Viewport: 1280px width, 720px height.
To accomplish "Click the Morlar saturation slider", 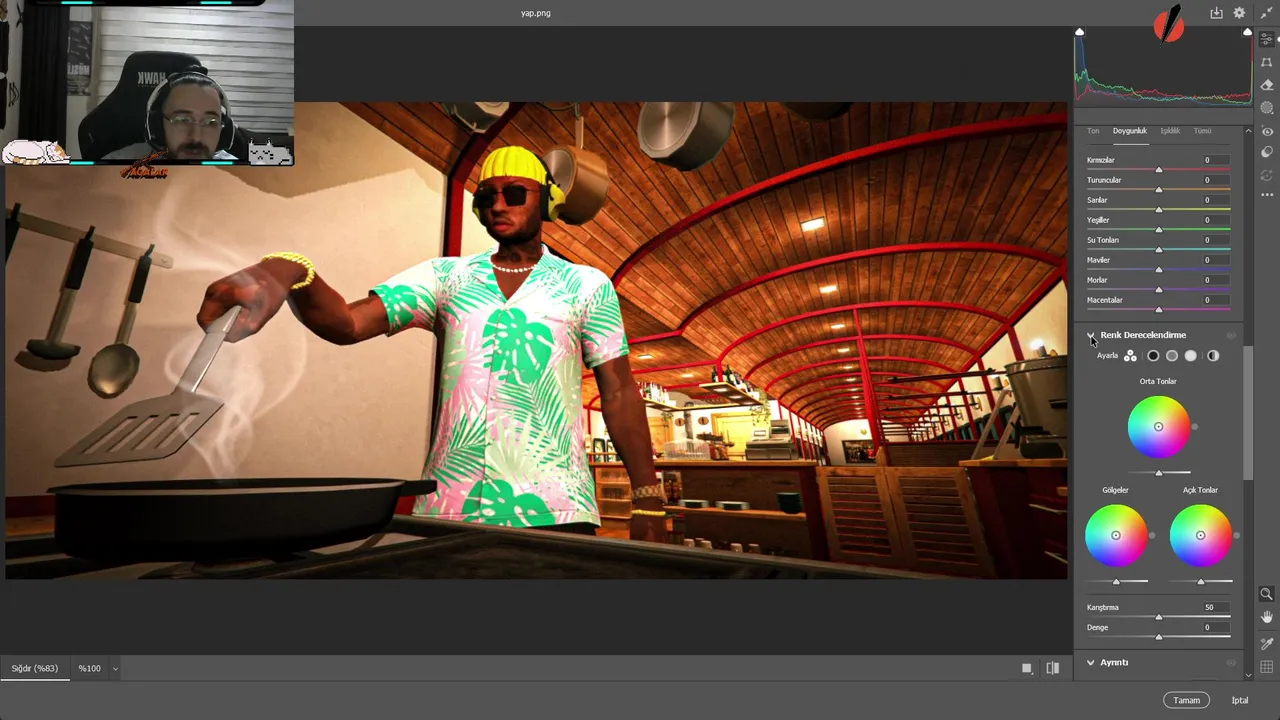I will [x=1158, y=290].
